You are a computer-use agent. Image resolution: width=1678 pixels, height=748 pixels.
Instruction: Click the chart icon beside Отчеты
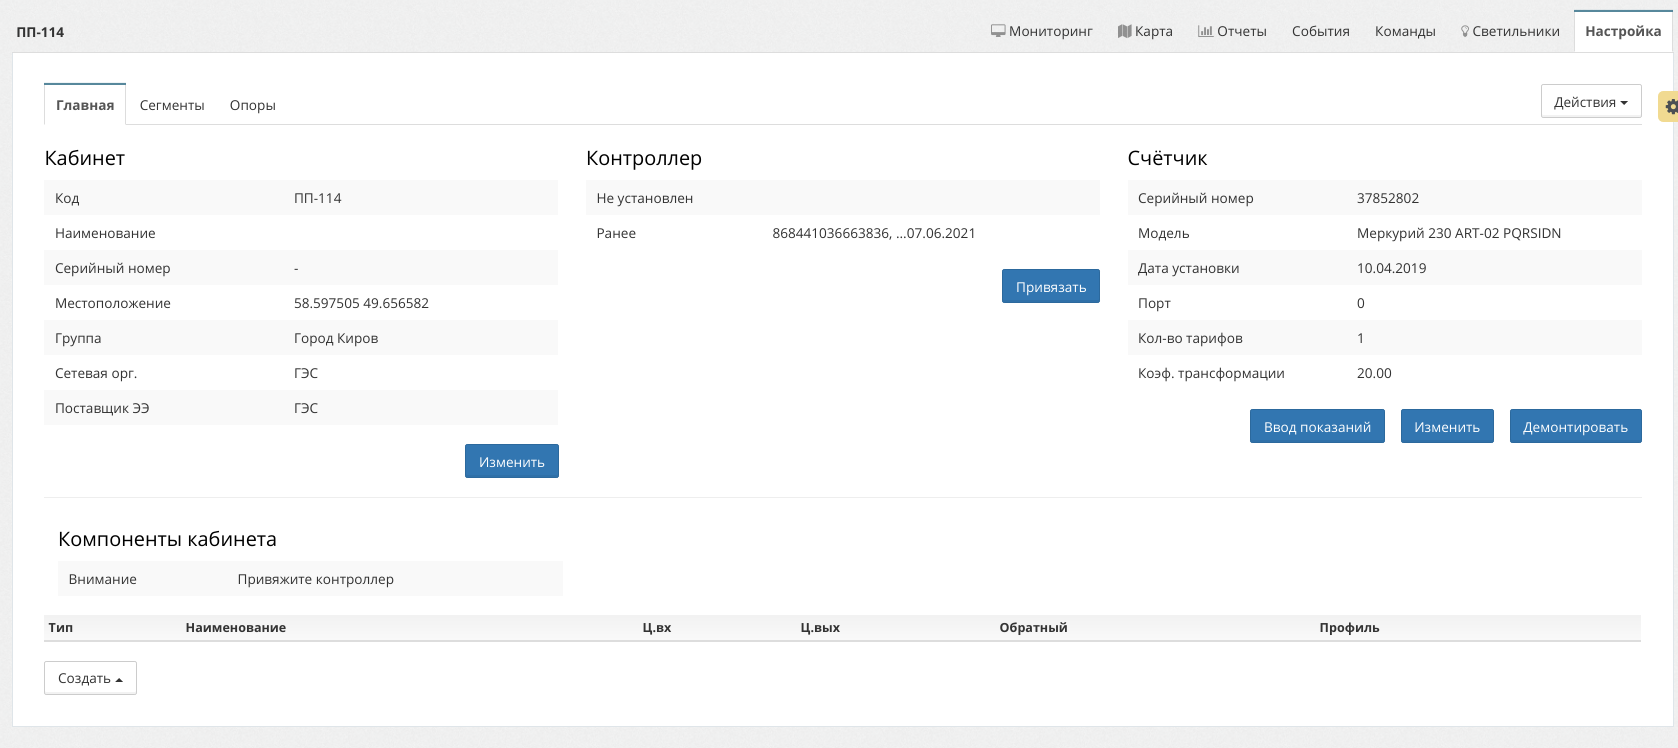pos(1205,31)
